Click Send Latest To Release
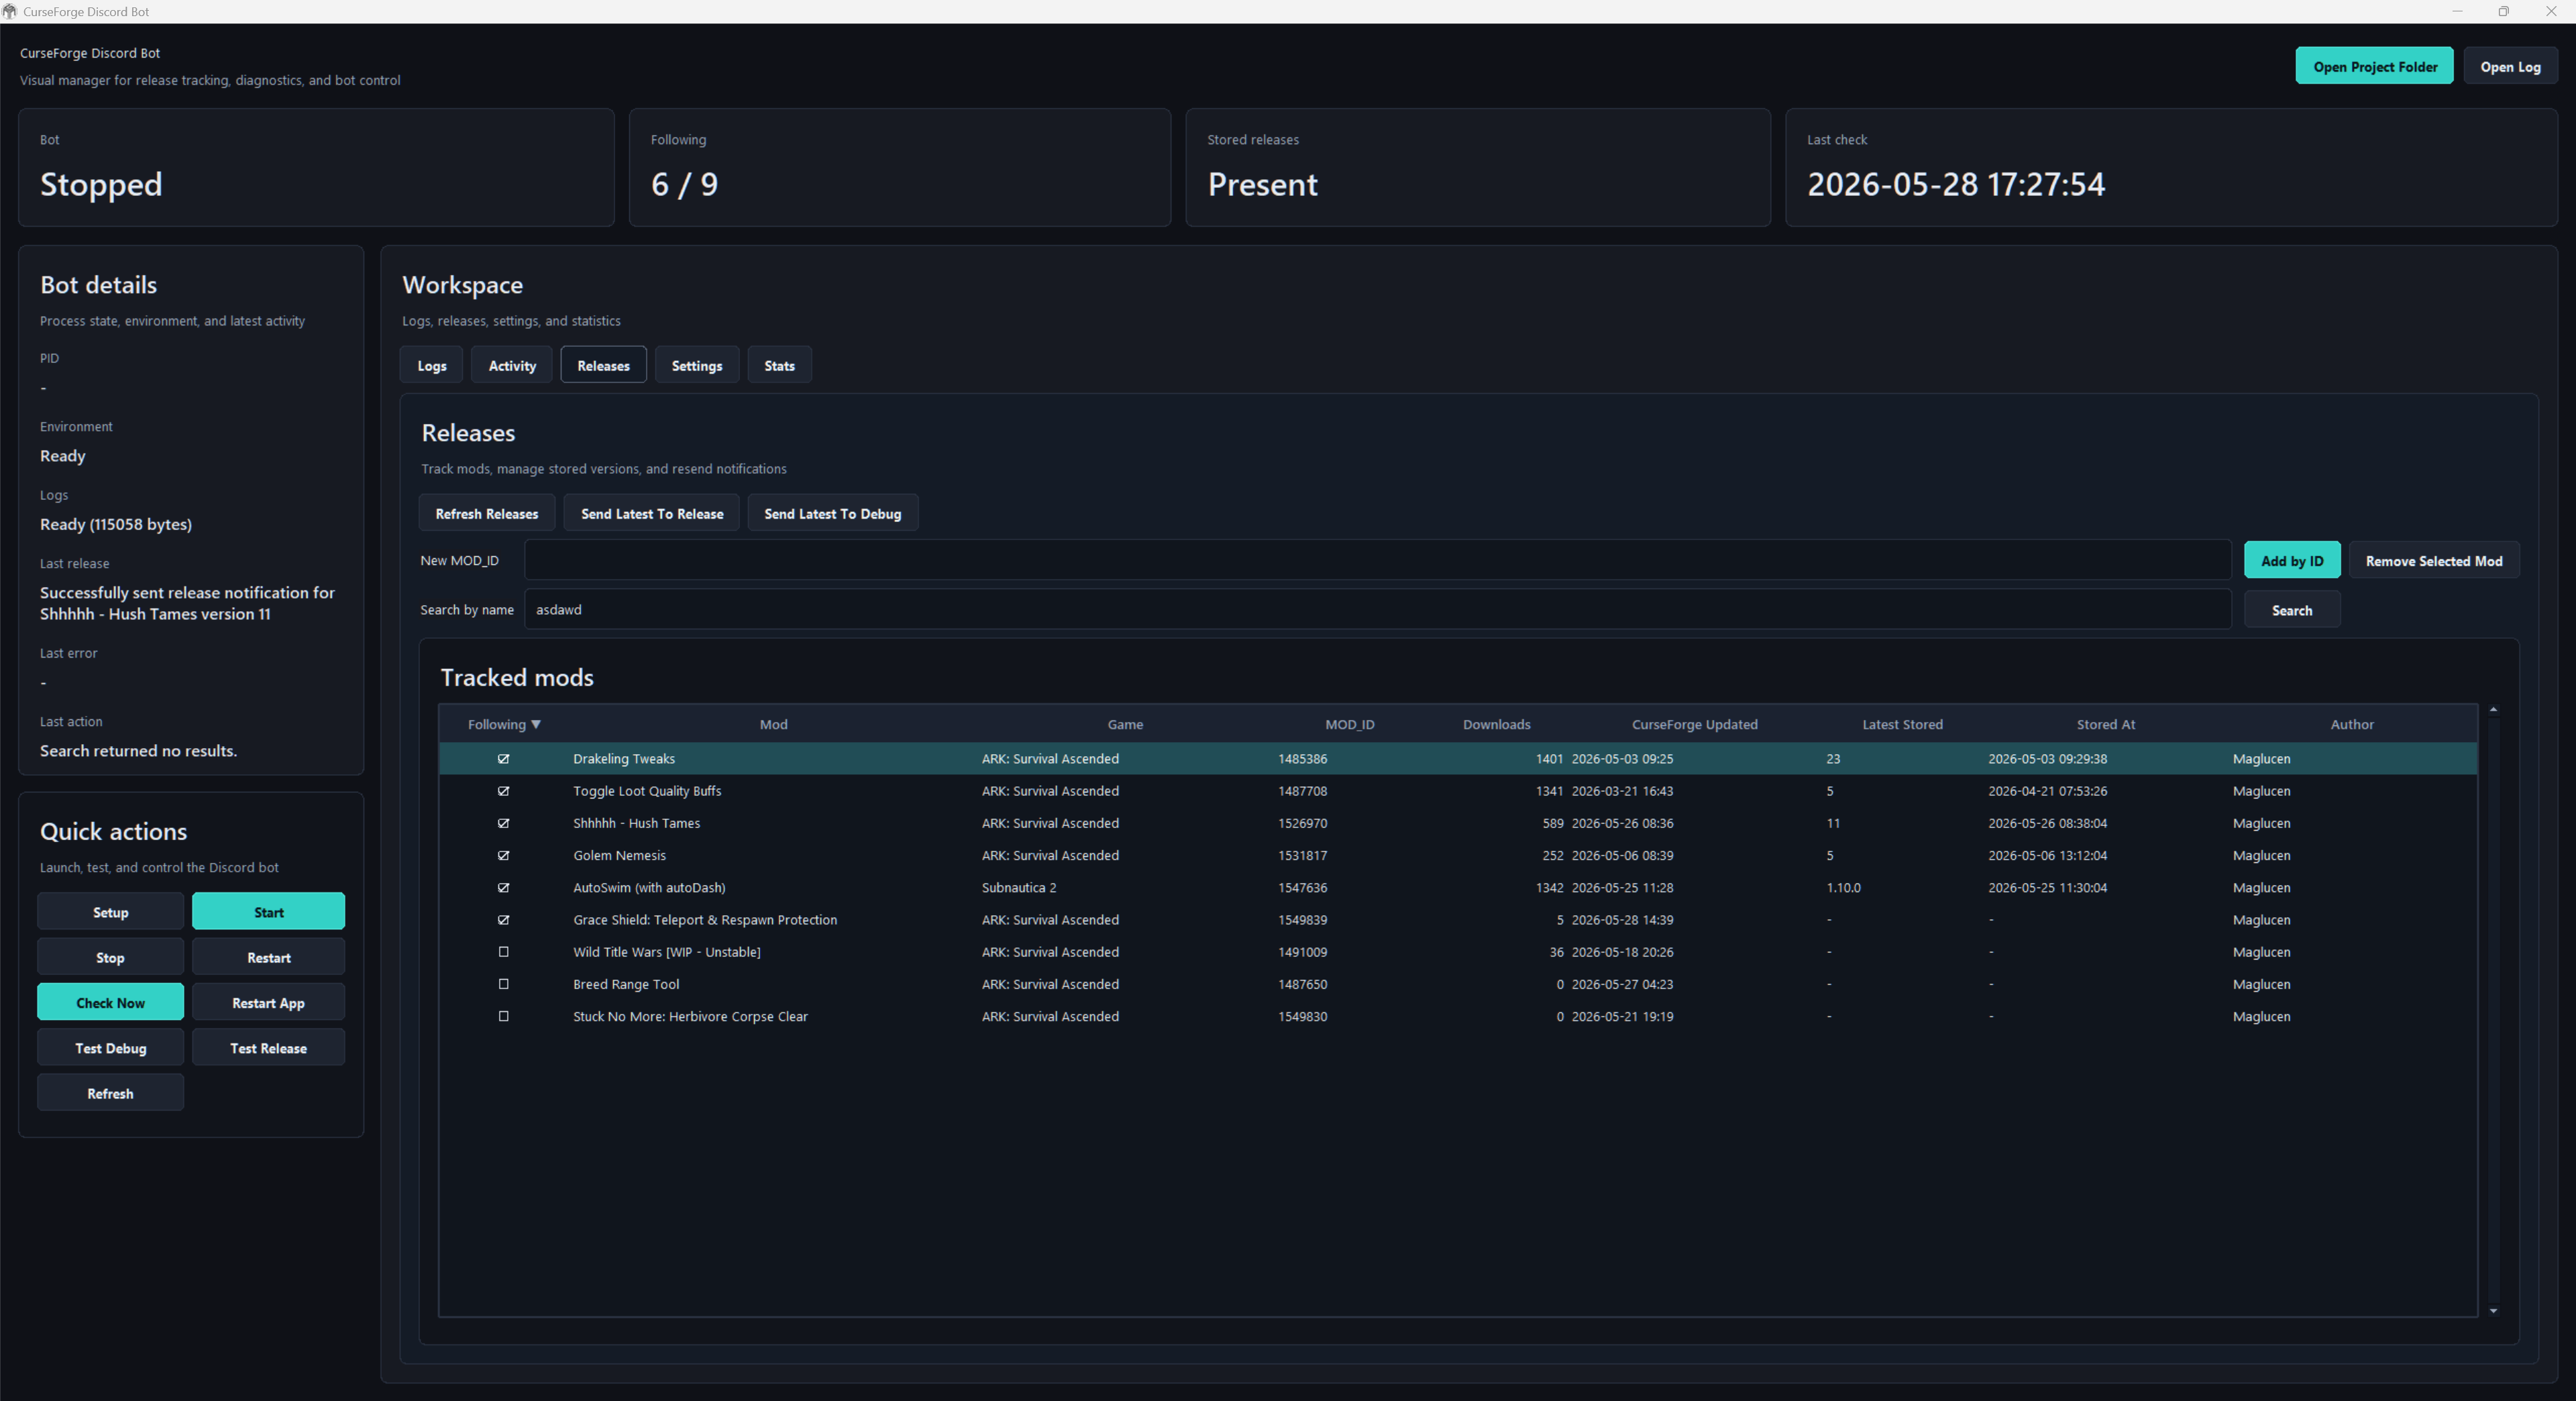This screenshot has width=2576, height=1401. tap(651, 513)
